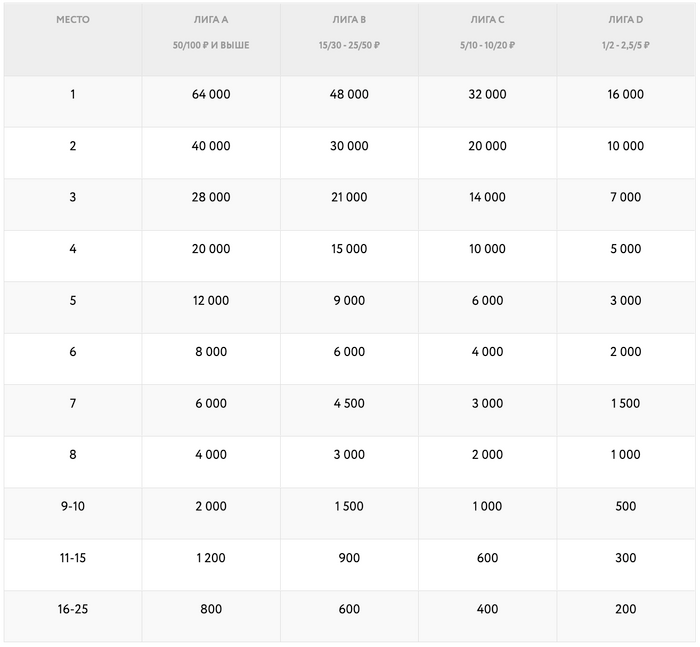Screen dimensions: 700x647
Task: Select the ЛИГА A column header
Action: tap(210, 20)
